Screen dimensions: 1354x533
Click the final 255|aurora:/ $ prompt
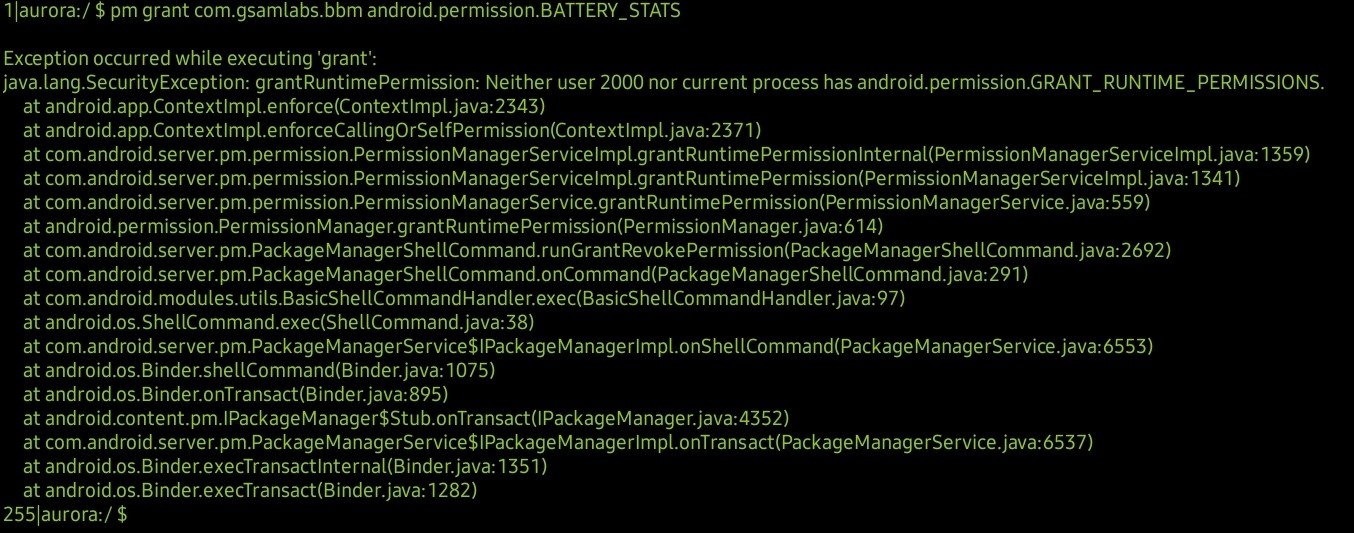point(65,515)
